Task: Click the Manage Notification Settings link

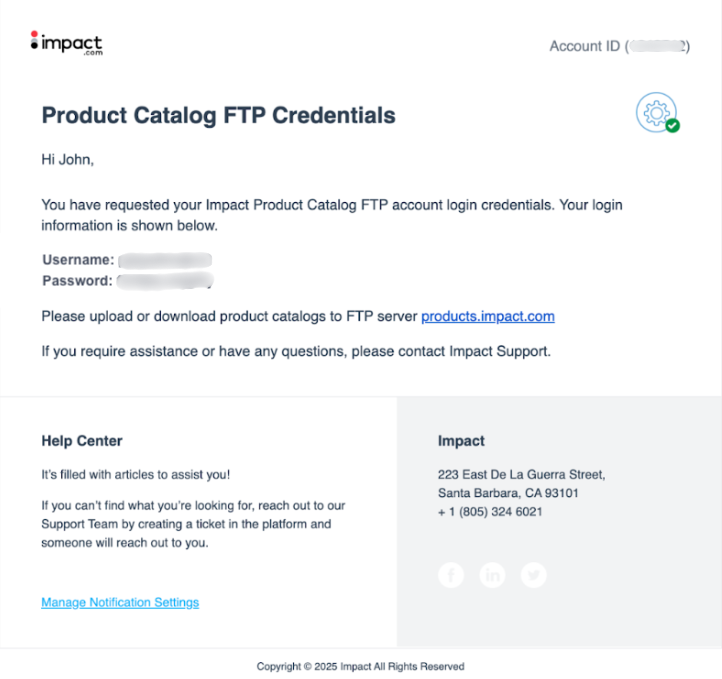Action: click(x=120, y=602)
